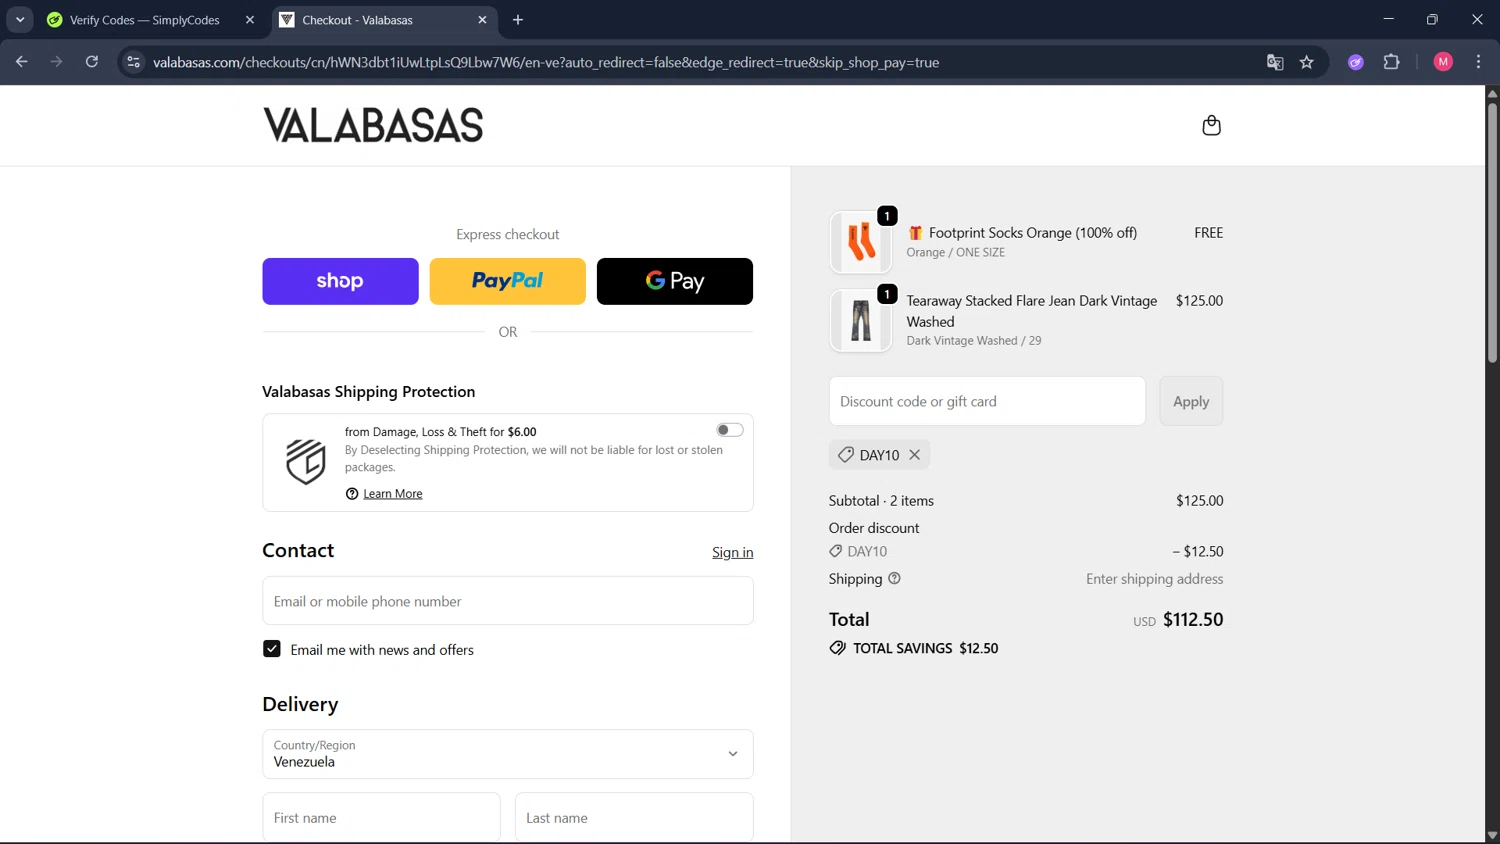
Task: Go back with the browser back arrow
Action: click(21, 62)
